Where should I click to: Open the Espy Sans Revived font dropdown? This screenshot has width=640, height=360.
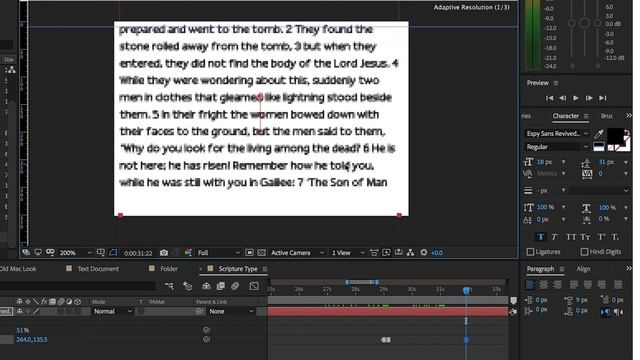tap(557, 133)
